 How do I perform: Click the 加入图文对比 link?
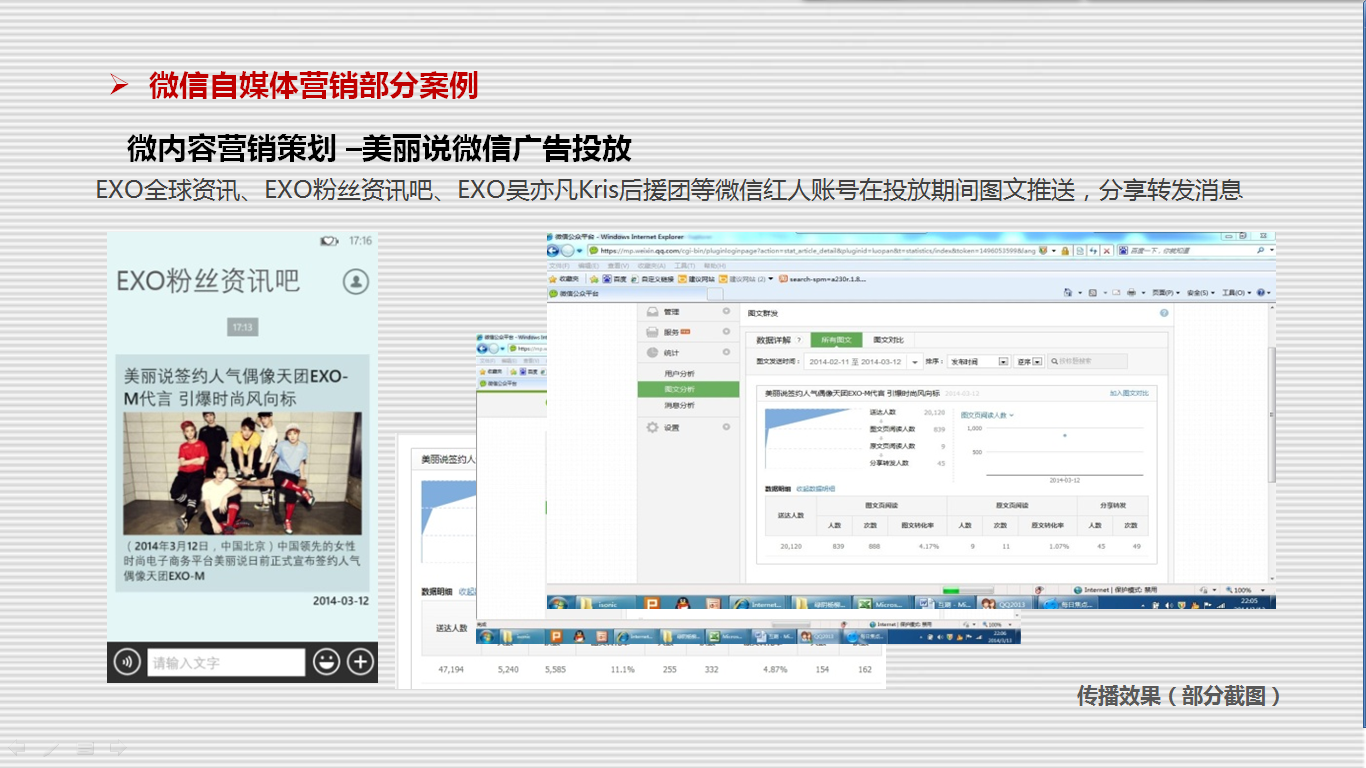click(1129, 393)
